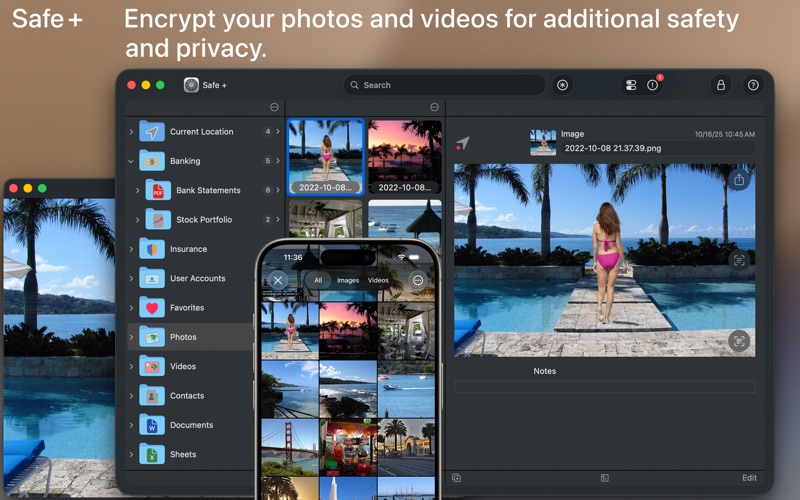The image size is (800, 500).
Task: Click the small image preview beside file name
Action: point(543,142)
